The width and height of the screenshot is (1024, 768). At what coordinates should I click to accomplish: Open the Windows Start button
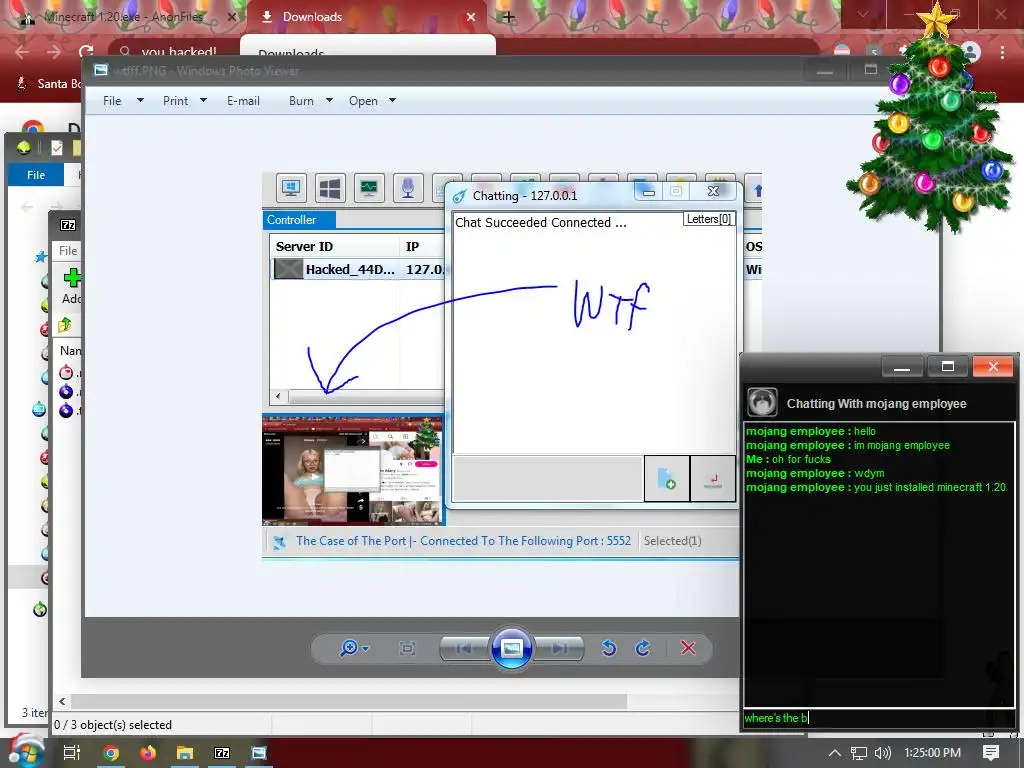(x=25, y=752)
